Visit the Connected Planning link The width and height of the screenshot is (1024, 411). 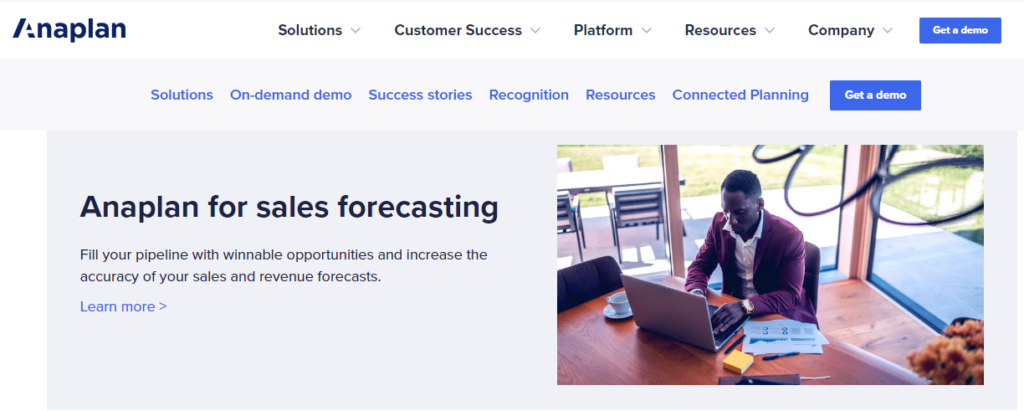[740, 95]
